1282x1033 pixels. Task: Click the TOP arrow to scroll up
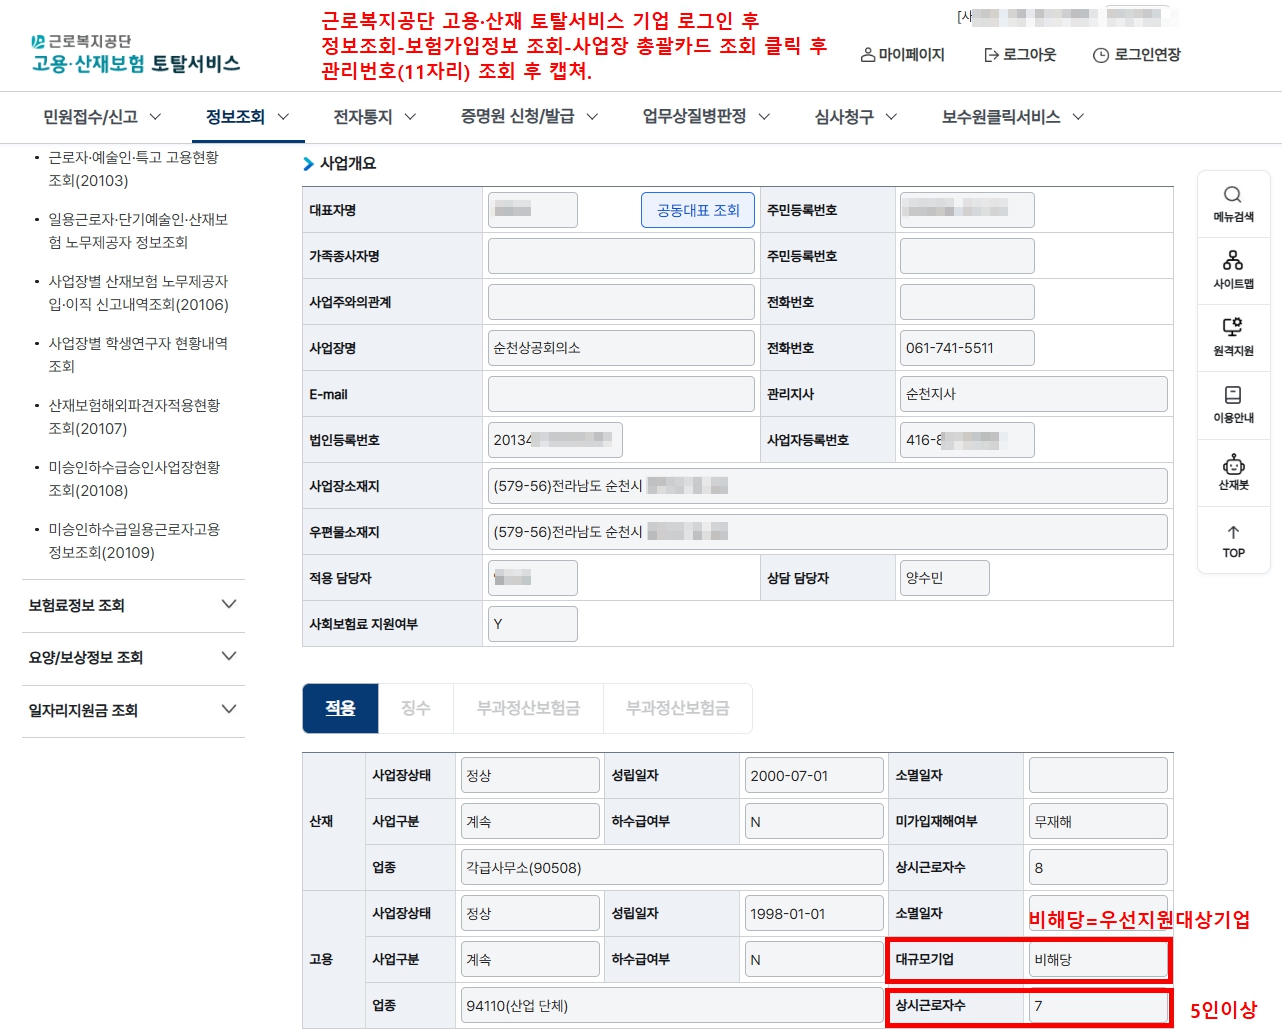1233,540
